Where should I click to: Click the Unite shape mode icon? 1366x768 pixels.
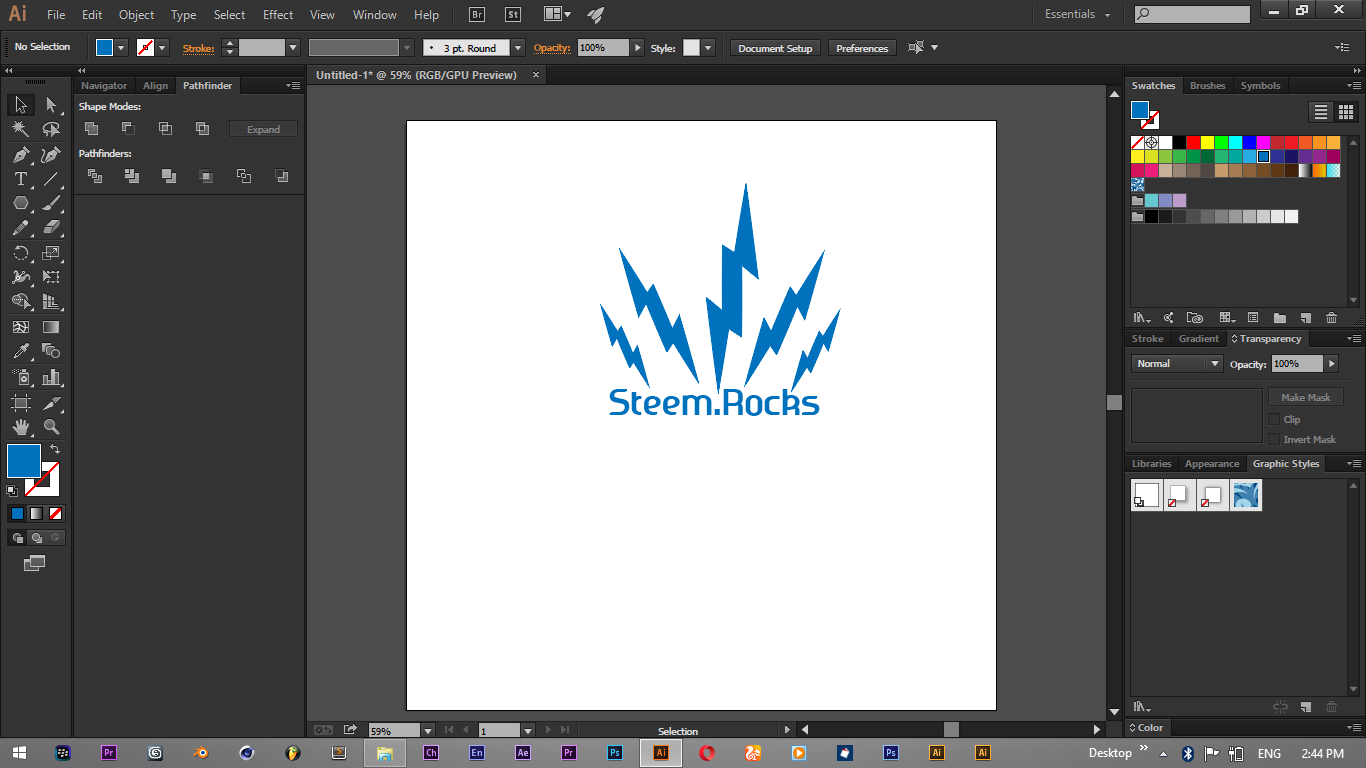91,128
